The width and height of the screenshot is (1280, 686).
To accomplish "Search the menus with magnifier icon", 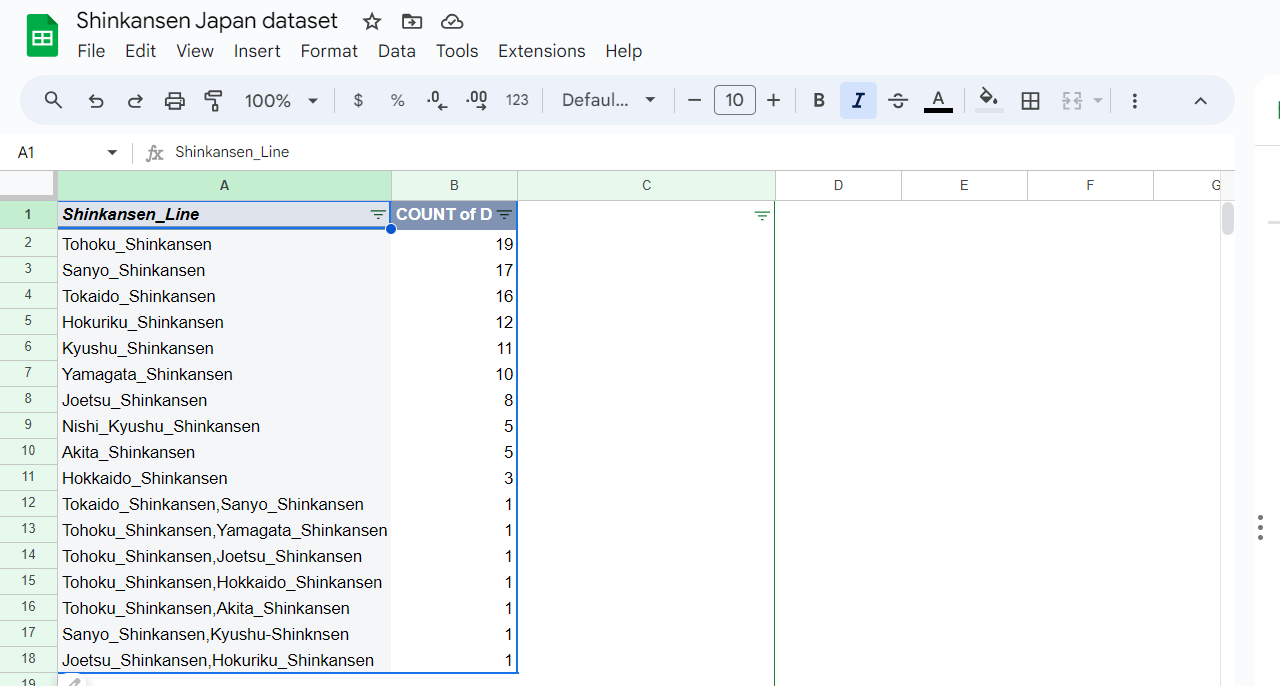I will pos(54,100).
